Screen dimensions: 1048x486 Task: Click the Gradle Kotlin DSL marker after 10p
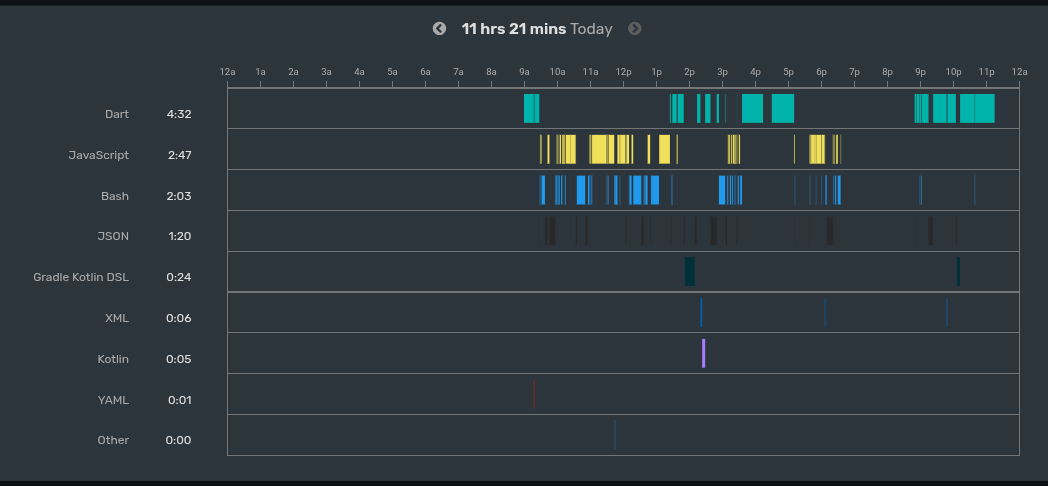[958, 271]
